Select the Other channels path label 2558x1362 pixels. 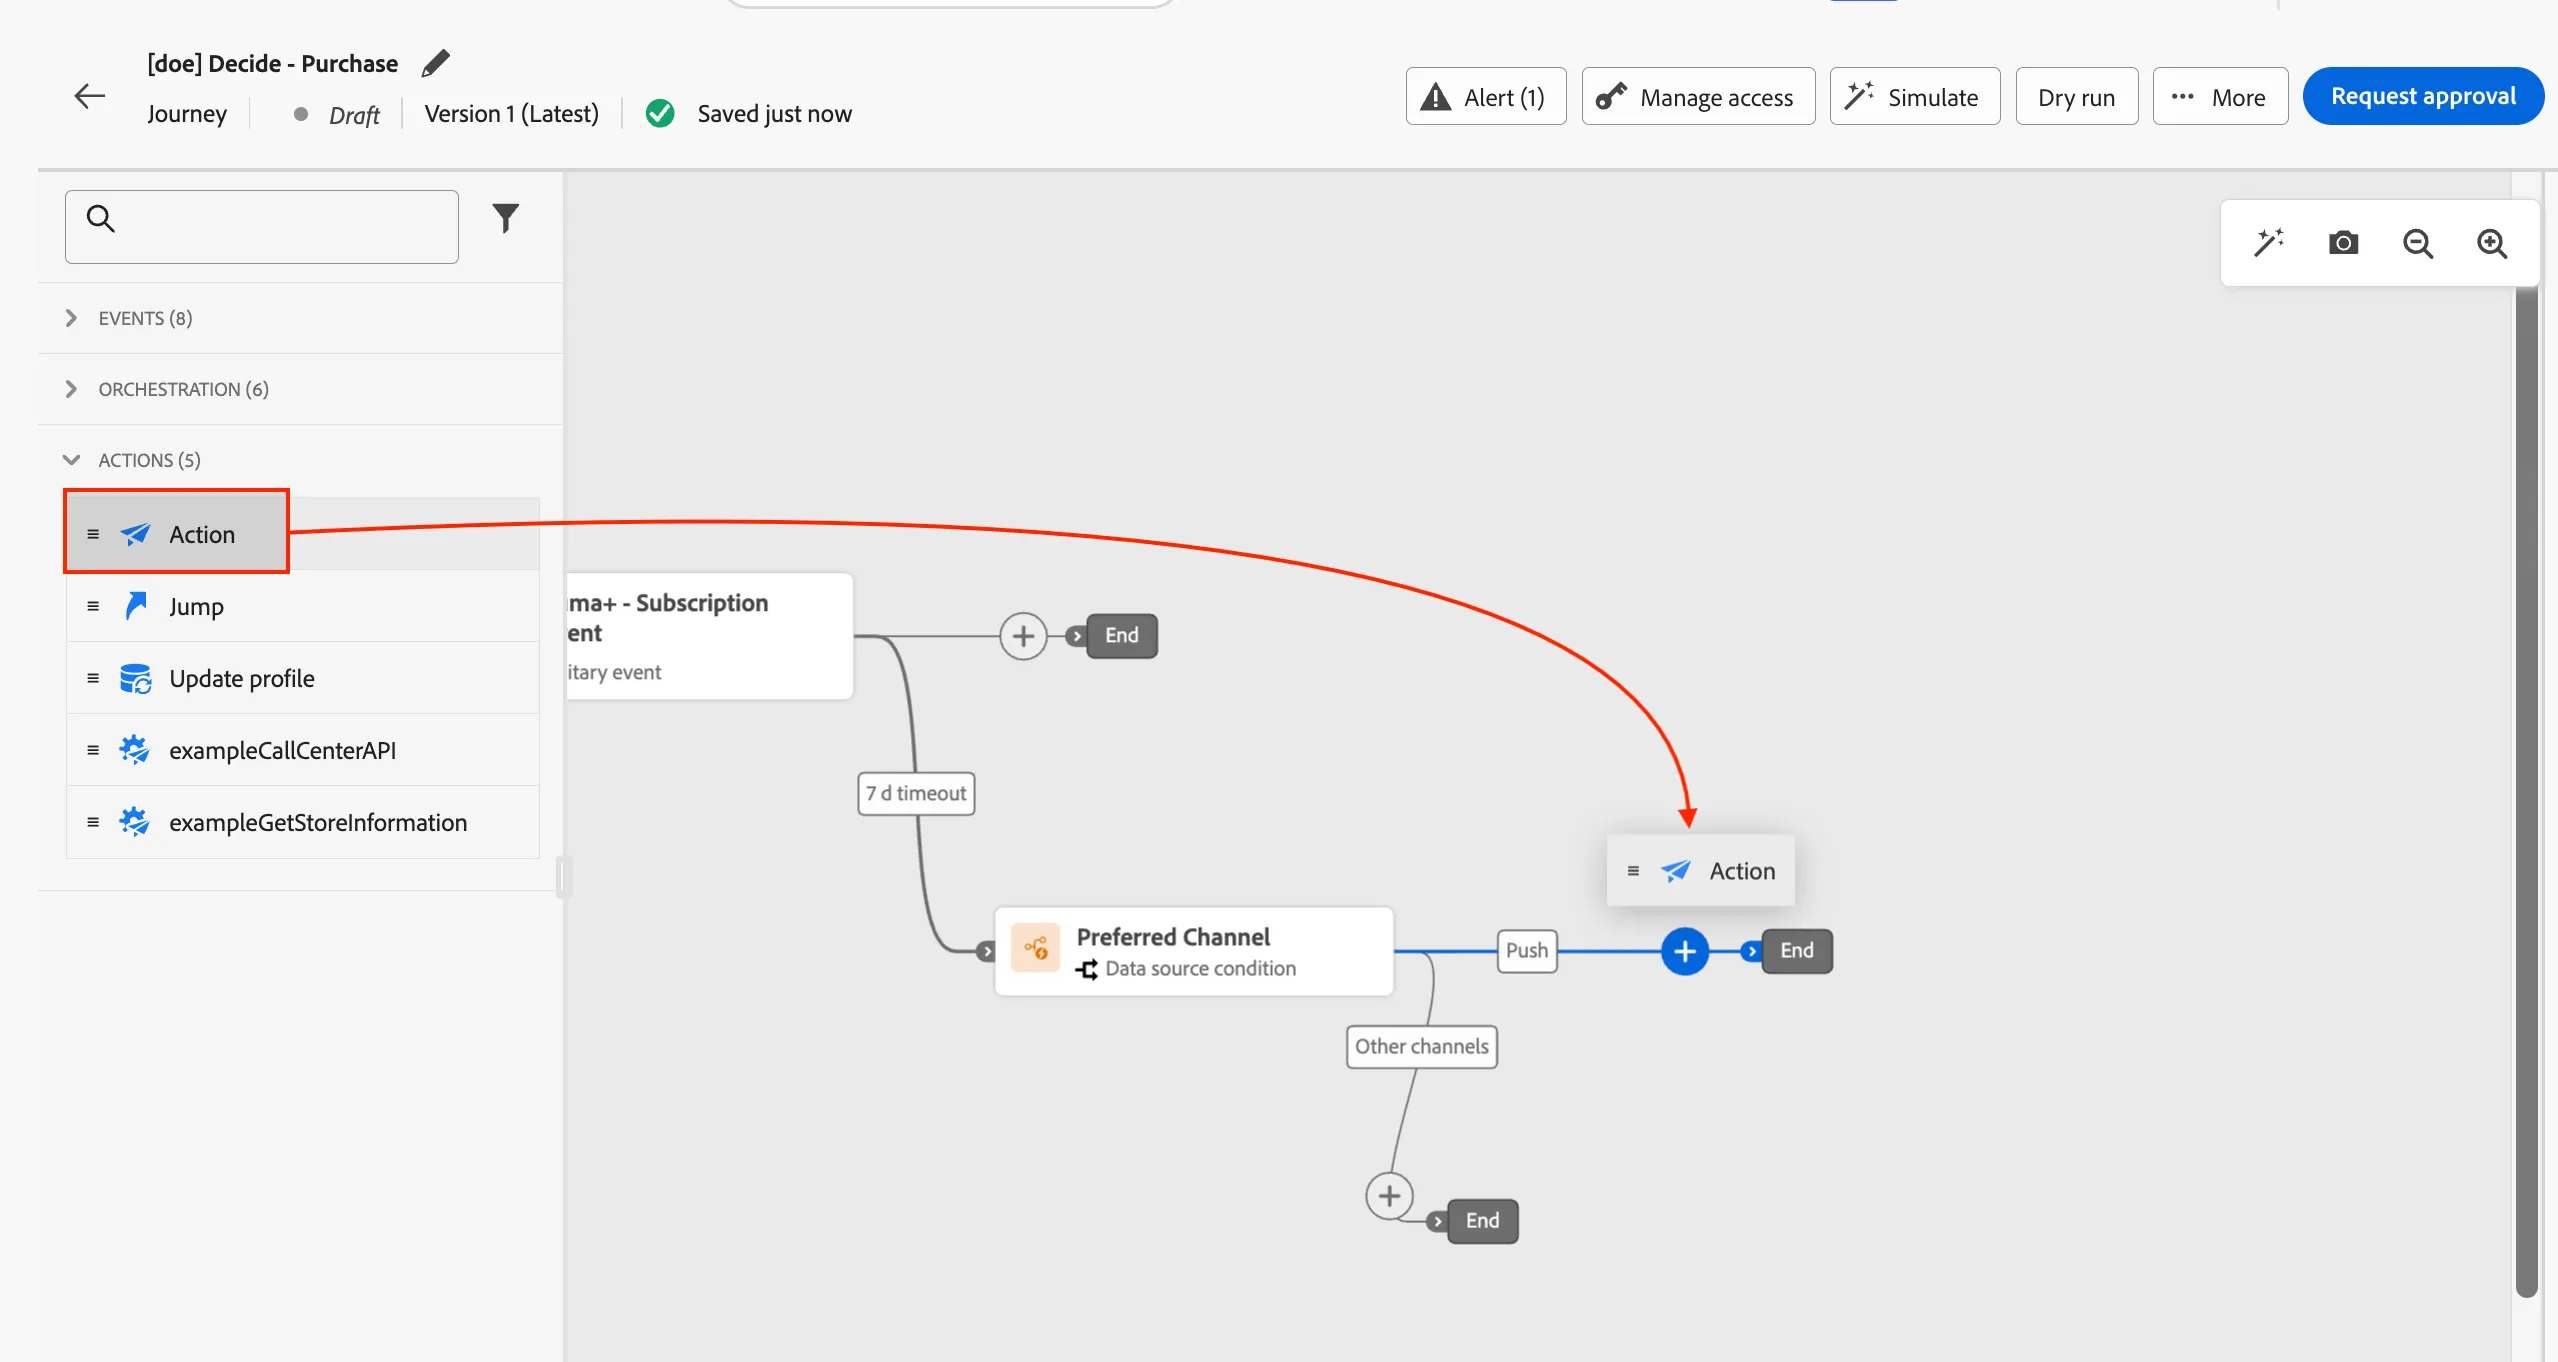click(x=1421, y=1047)
